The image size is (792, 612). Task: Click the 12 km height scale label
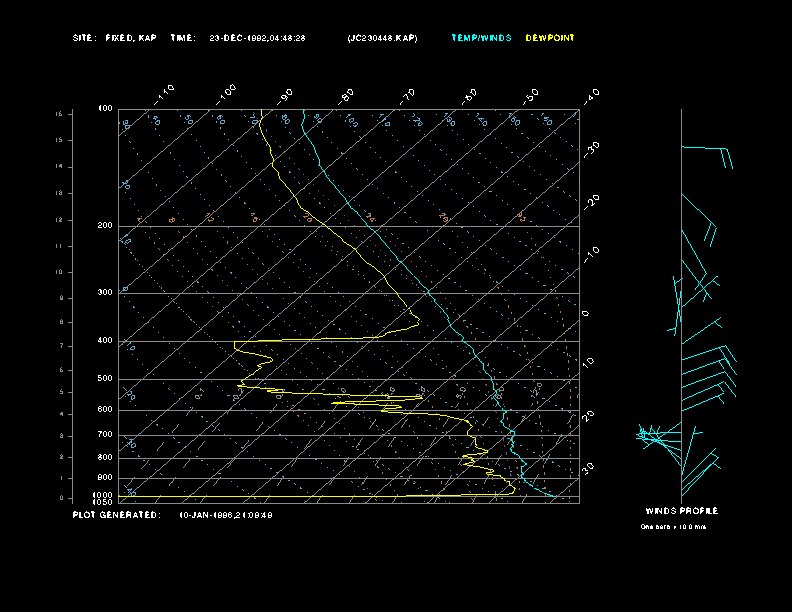coord(59,220)
